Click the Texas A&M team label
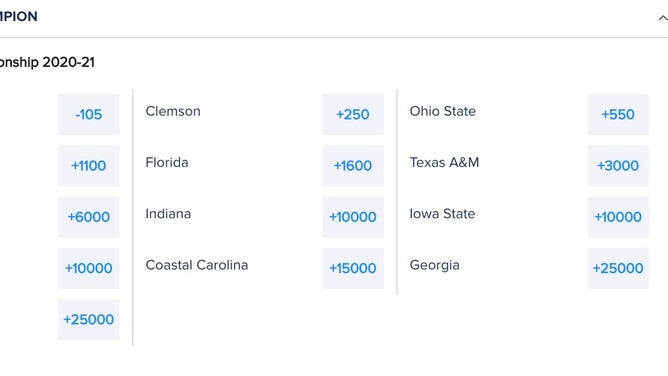 pyautogui.click(x=444, y=162)
